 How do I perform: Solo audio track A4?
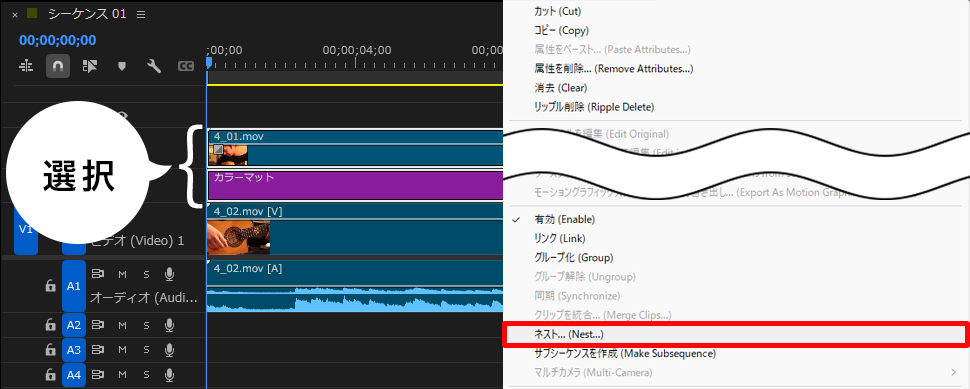[147, 375]
